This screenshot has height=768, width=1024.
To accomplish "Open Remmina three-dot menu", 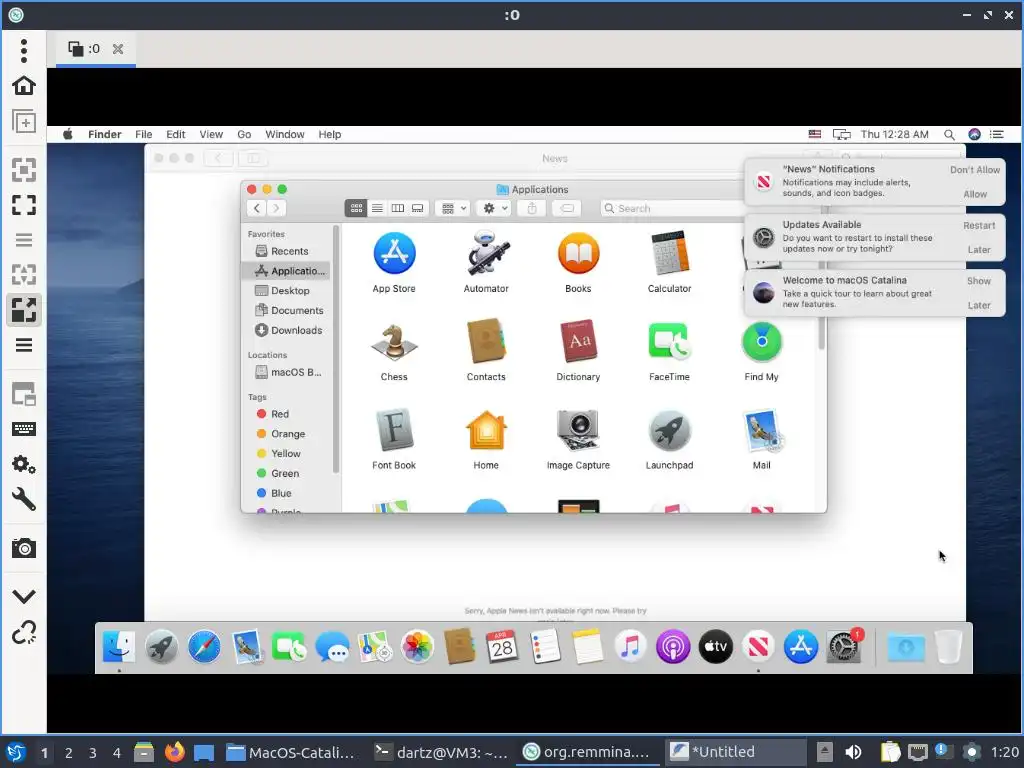I will click(24, 50).
